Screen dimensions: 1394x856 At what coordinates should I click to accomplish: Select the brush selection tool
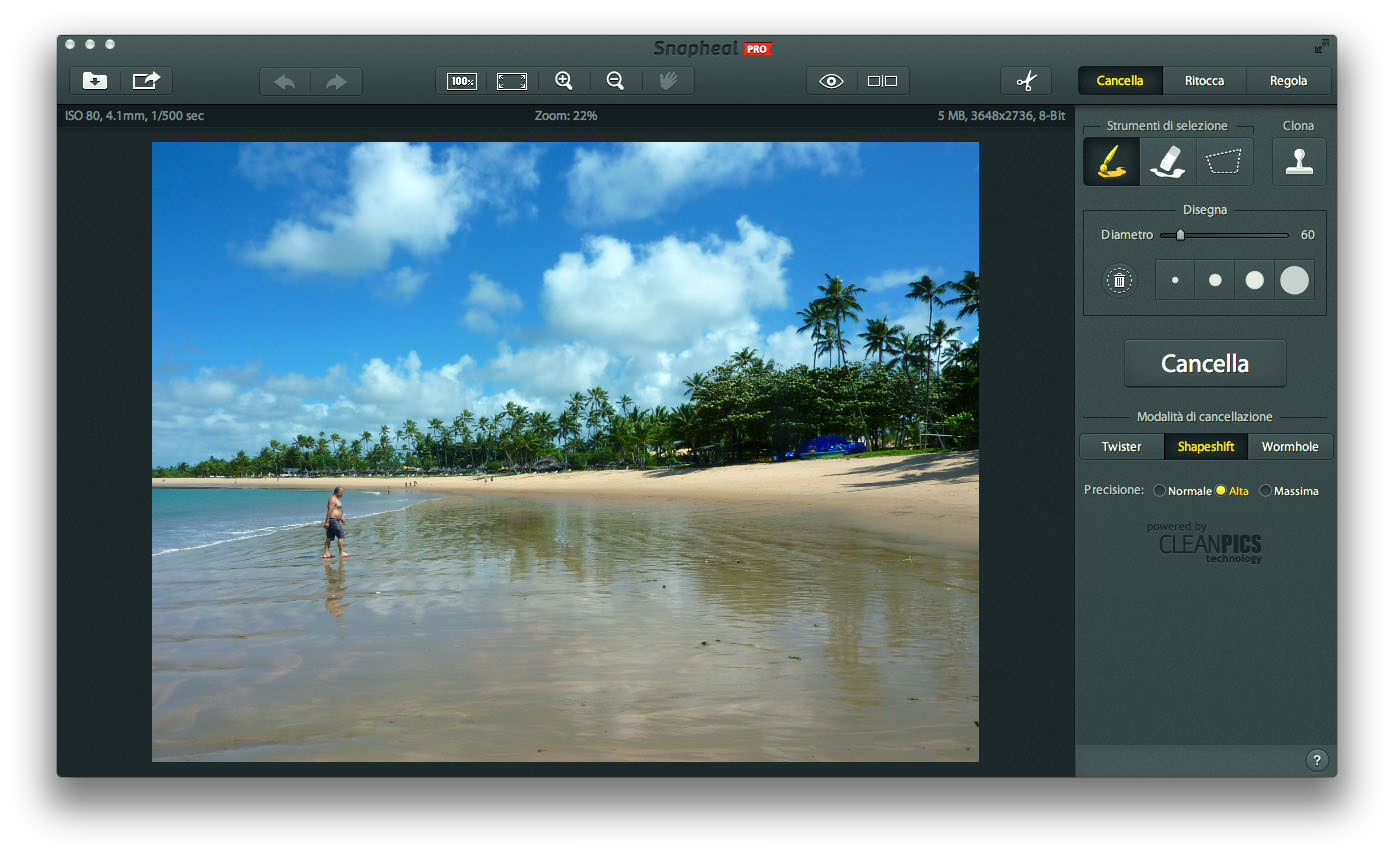1111,161
